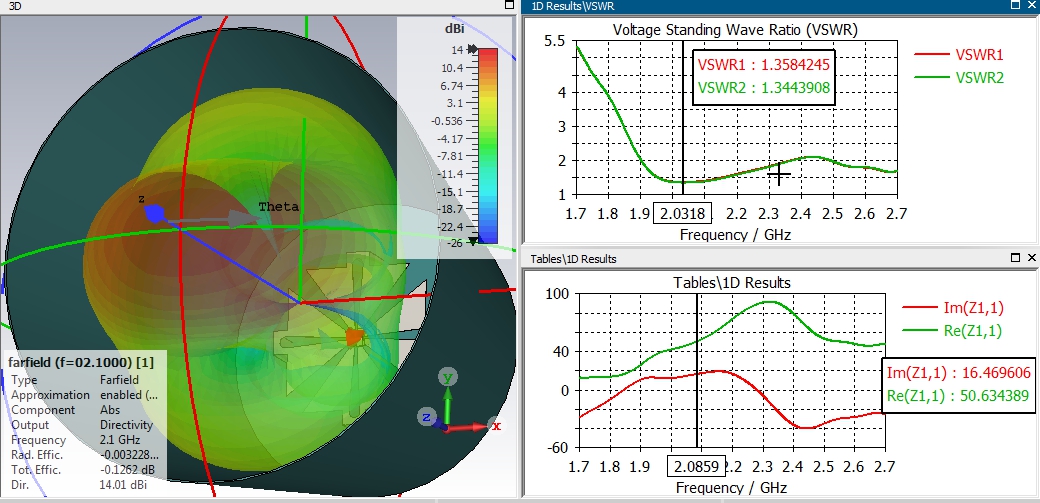
Task: Click the Frequency / GHz label under the VSWR plot
Action: [736, 234]
